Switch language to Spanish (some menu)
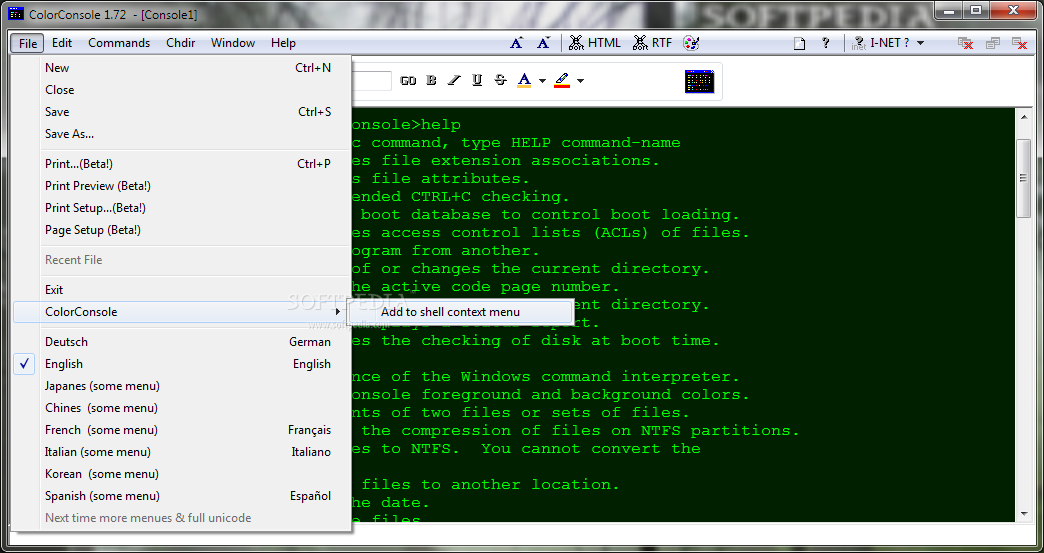 (x=181, y=496)
